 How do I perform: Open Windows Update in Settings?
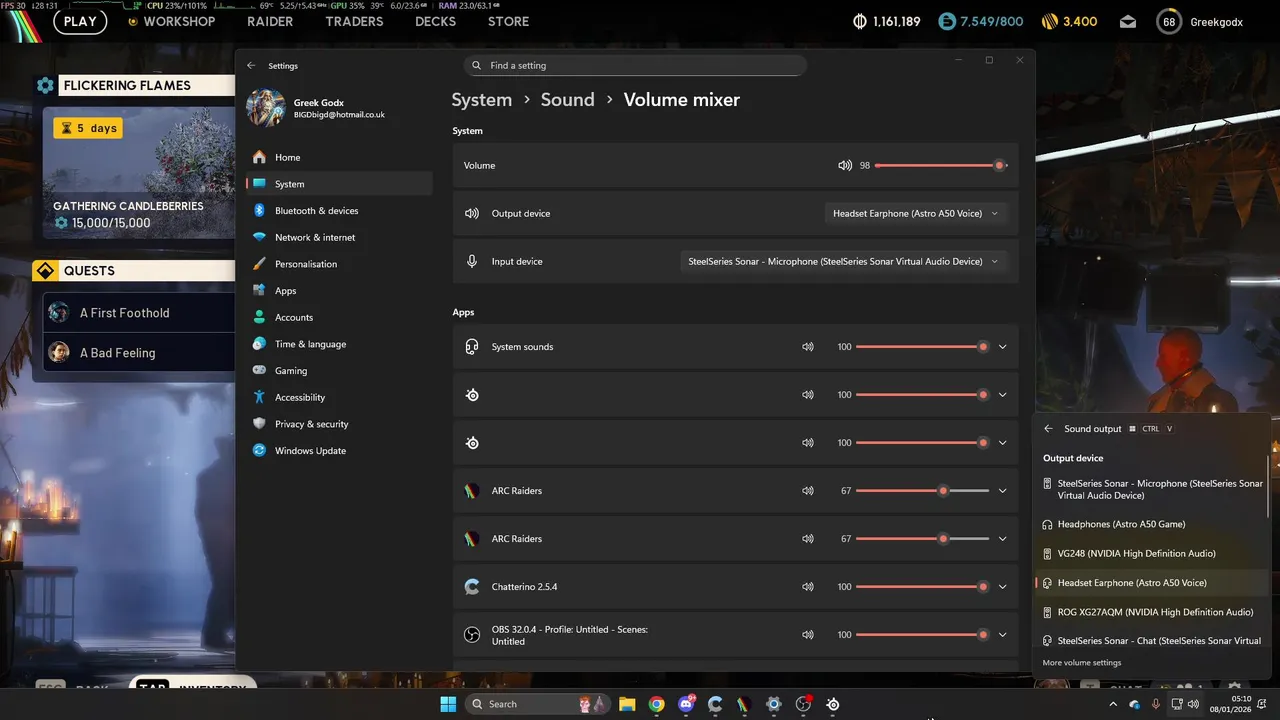[x=339, y=451]
